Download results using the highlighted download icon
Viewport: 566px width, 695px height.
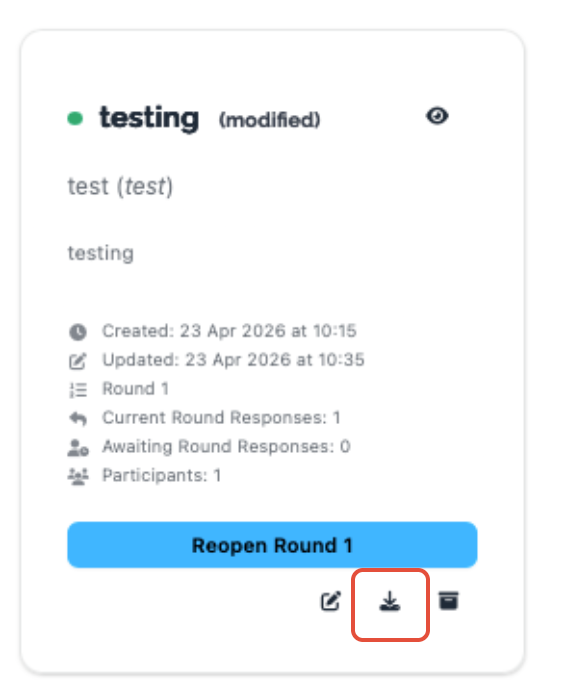pos(390,601)
